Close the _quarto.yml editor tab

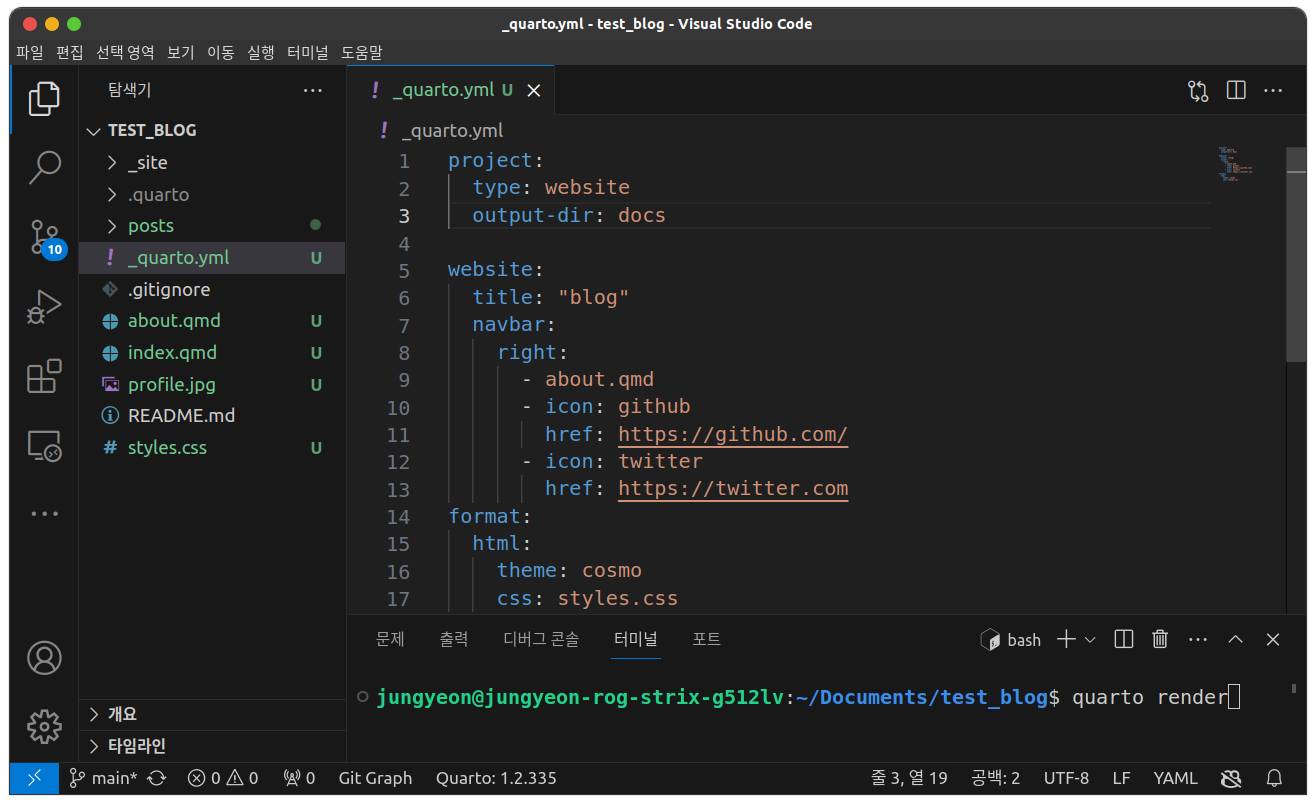click(x=534, y=90)
